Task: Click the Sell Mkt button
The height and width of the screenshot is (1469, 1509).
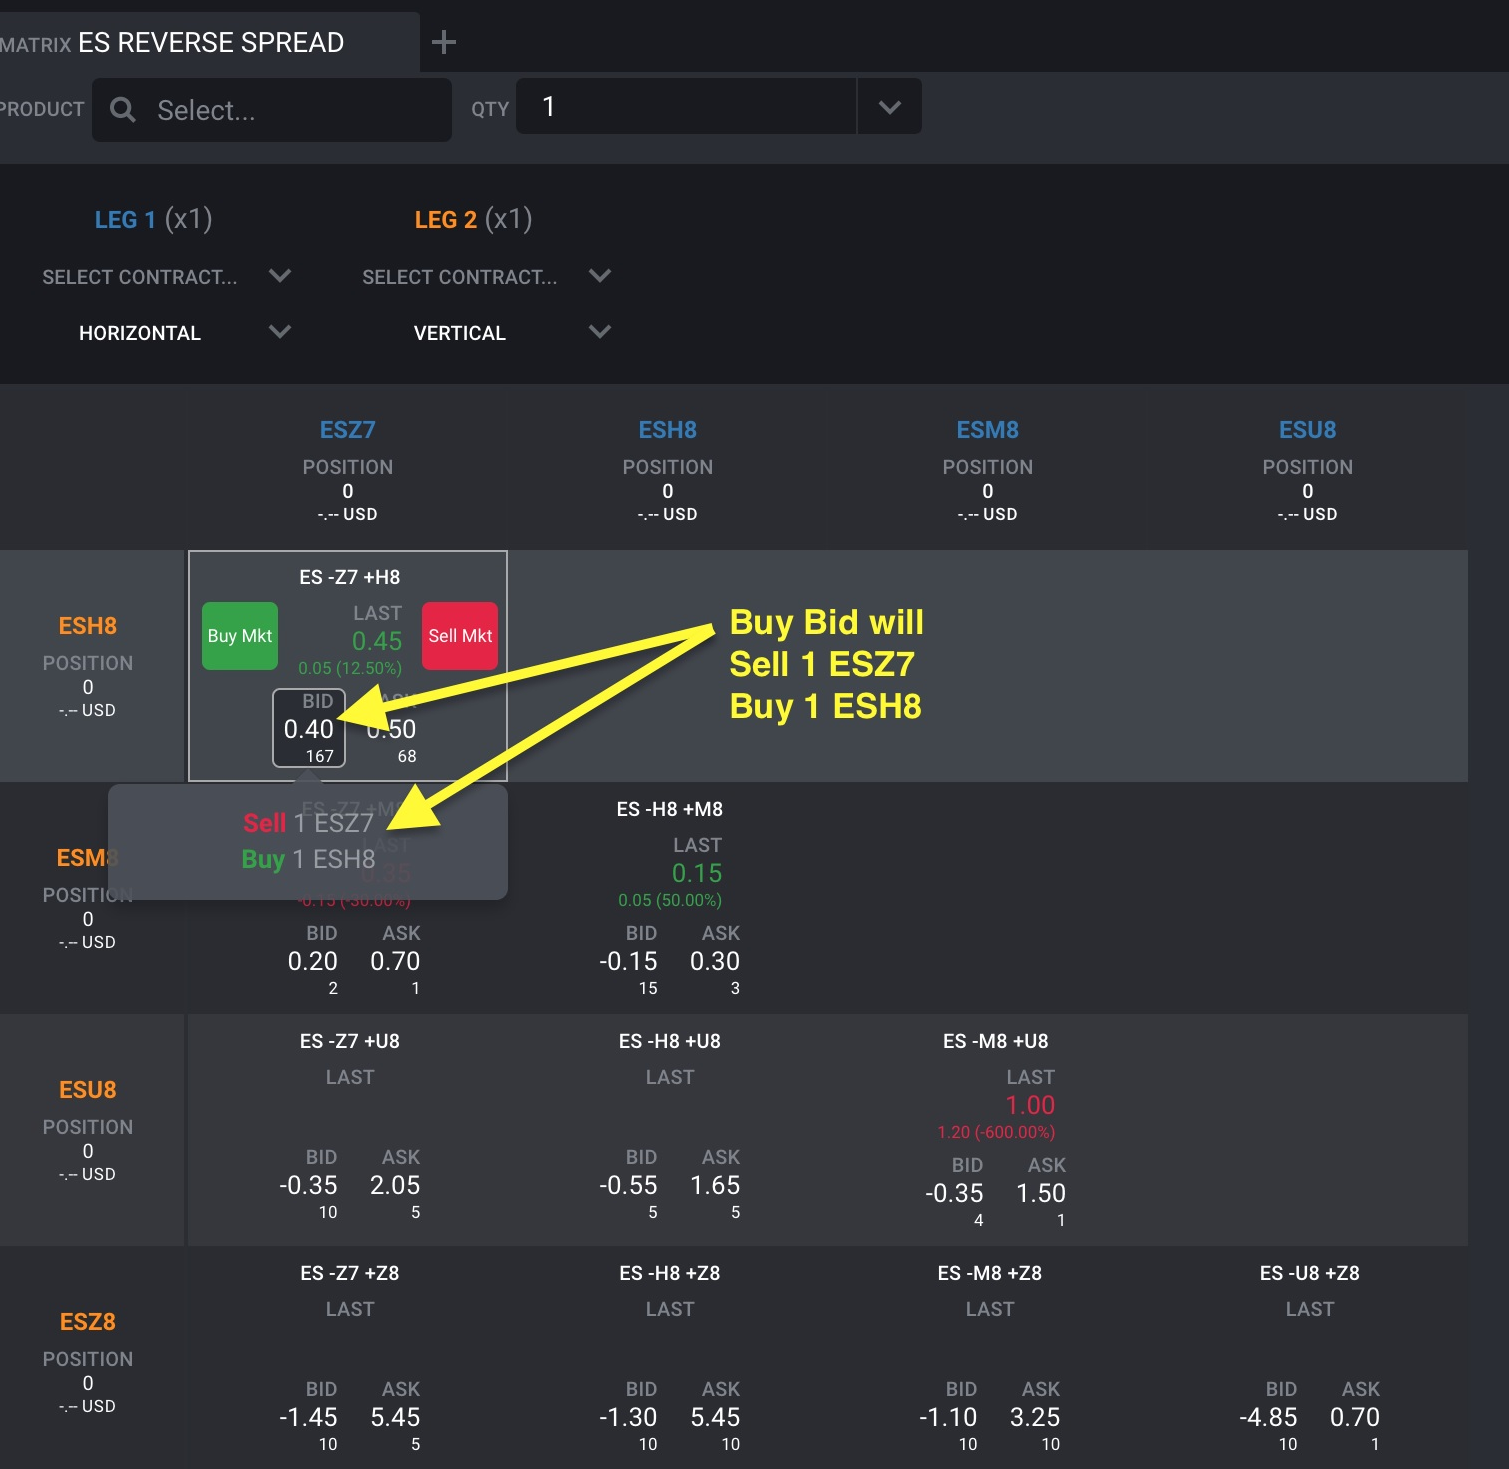Action: pyautogui.click(x=460, y=636)
